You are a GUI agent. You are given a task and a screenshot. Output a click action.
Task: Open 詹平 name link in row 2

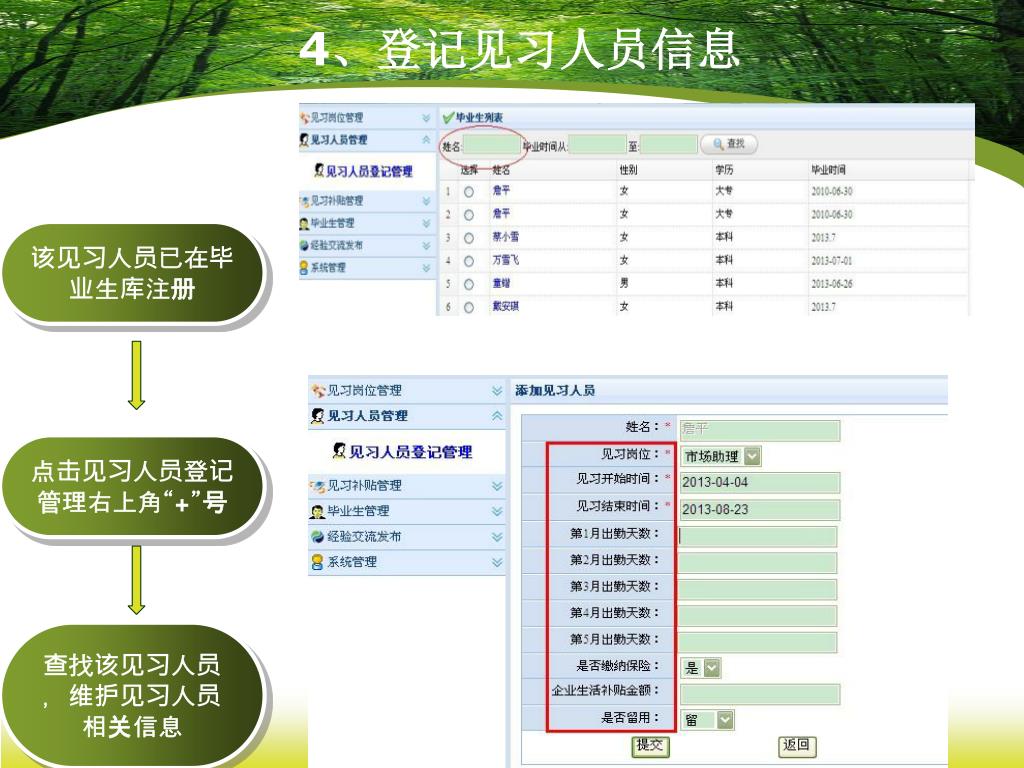(502, 214)
